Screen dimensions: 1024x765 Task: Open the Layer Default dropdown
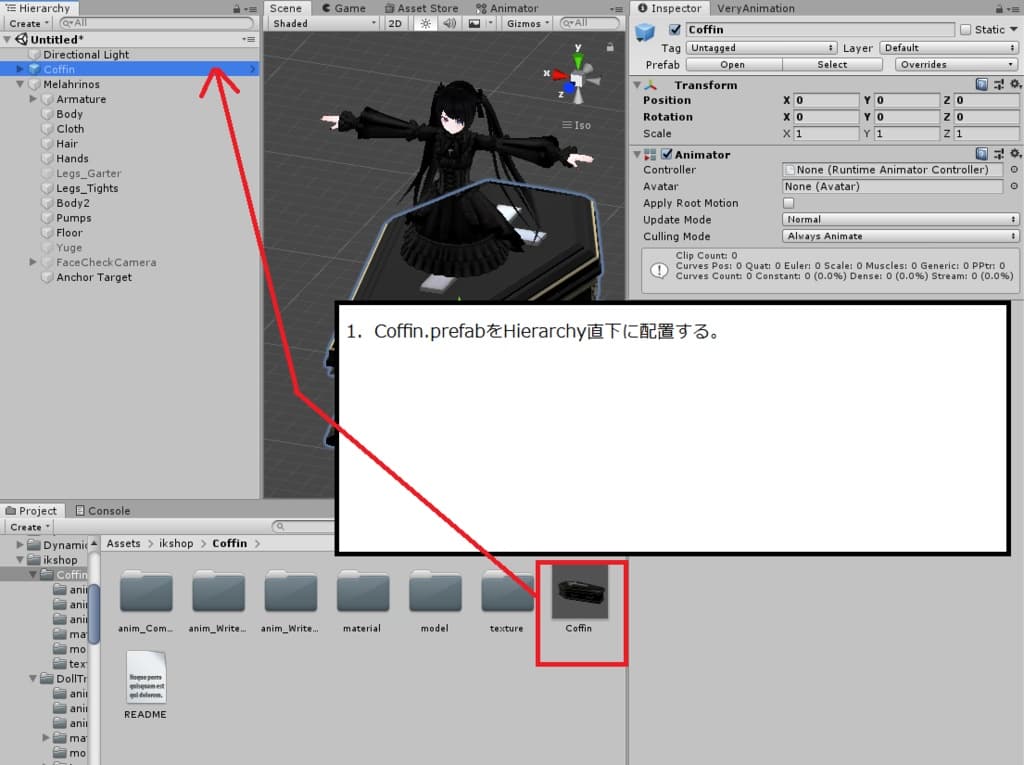point(949,48)
